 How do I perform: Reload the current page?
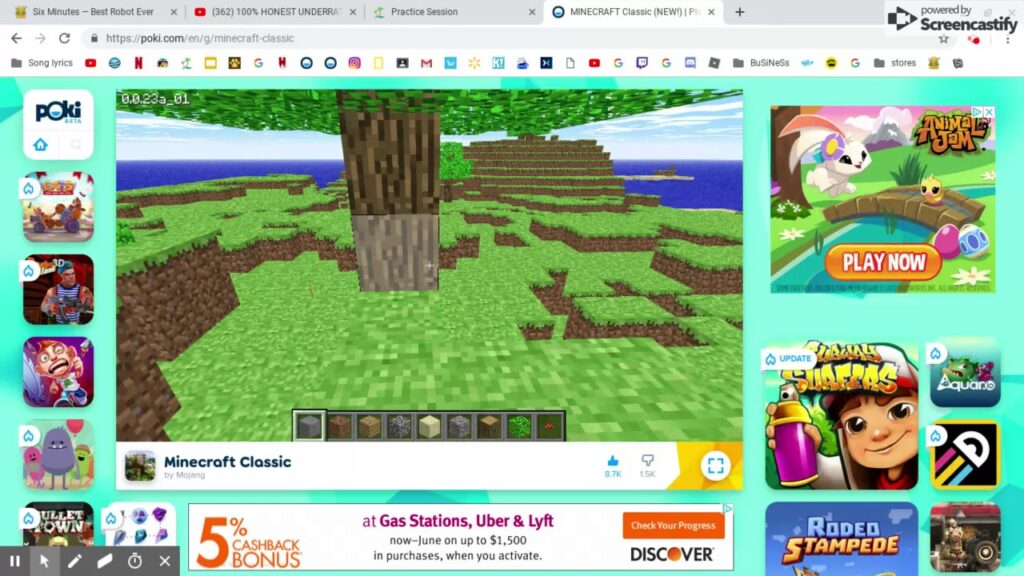[x=64, y=39]
